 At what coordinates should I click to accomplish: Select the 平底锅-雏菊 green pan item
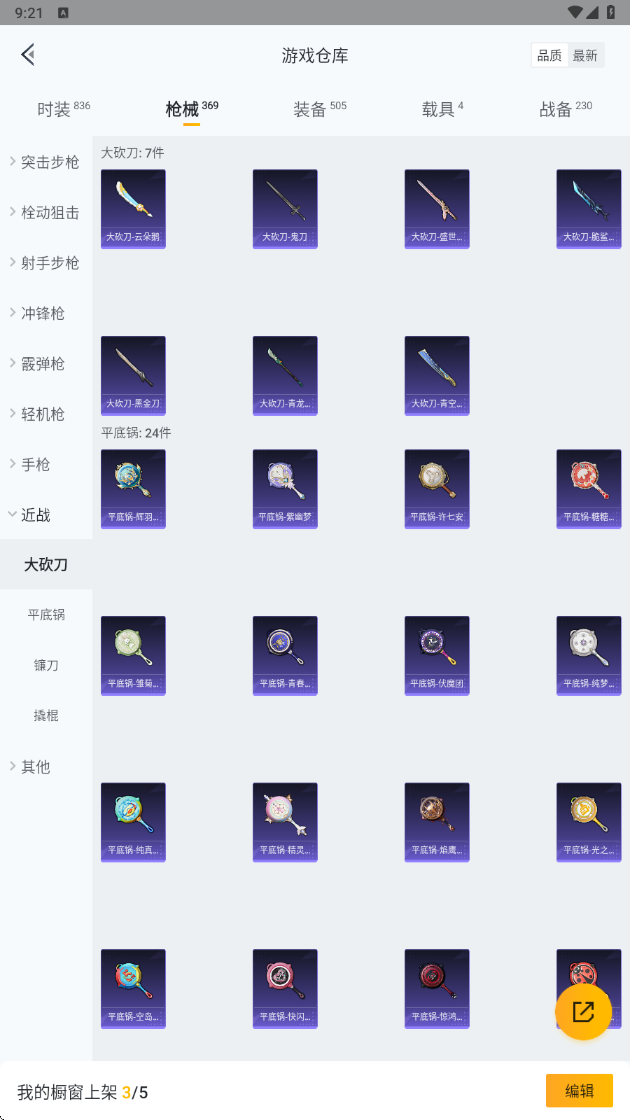pos(133,656)
